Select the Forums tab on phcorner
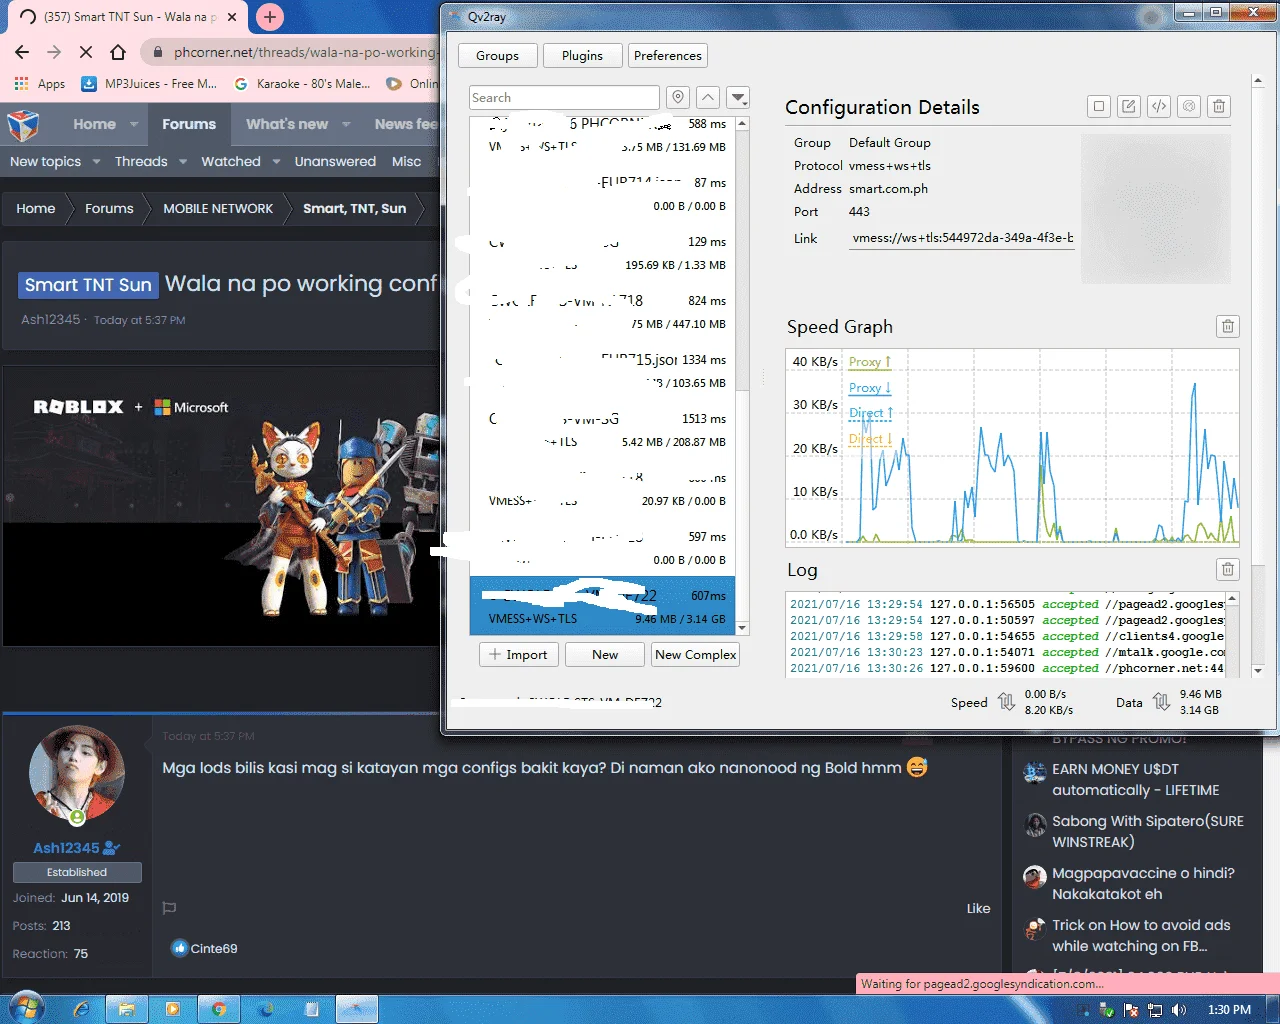The height and width of the screenshot is (1024, 1280). [189, 124]
